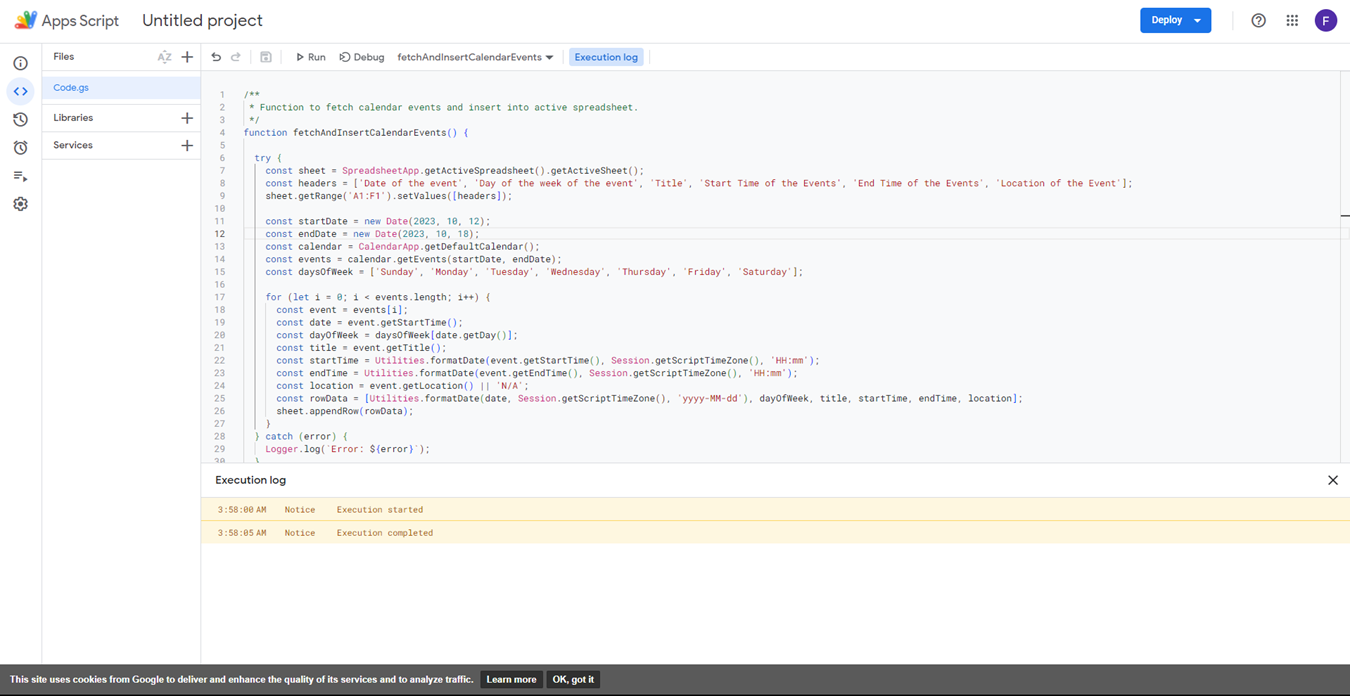
Task: Expand the fetchAndInsertCalendarEvents function dropdown
Action: [x=475, y=57]
